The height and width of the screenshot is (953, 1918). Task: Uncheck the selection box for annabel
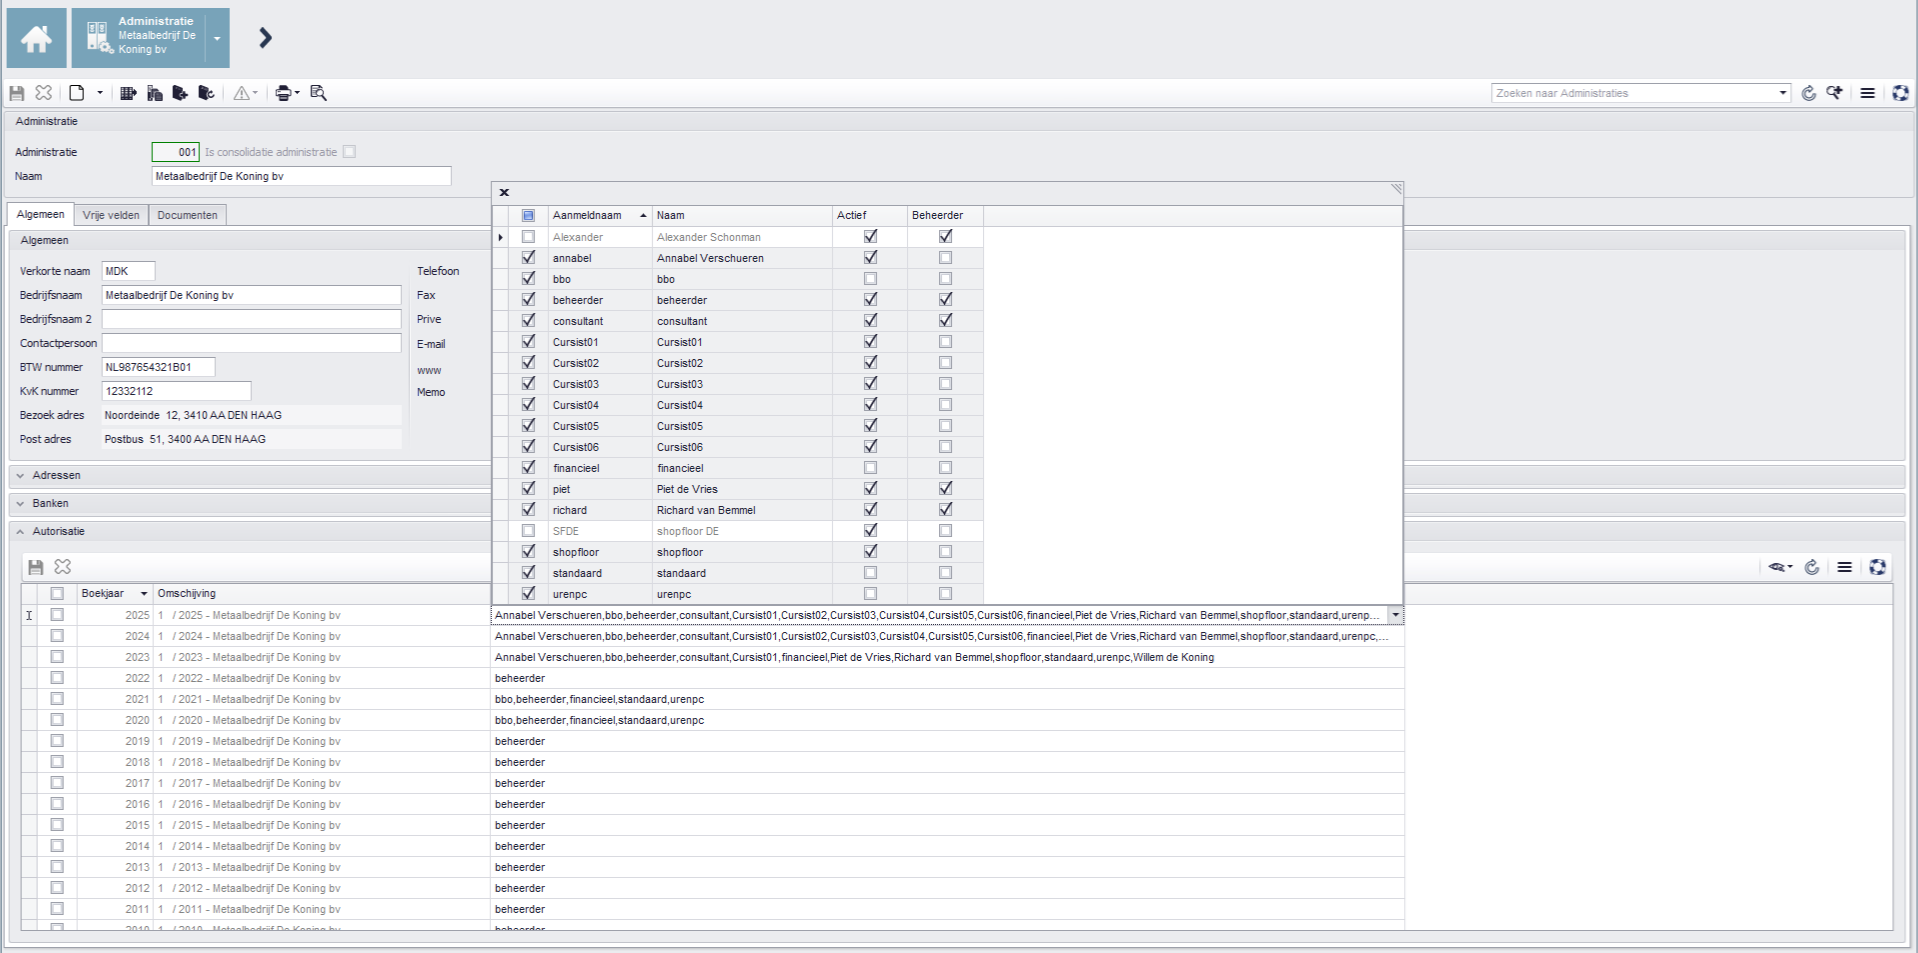528,258
